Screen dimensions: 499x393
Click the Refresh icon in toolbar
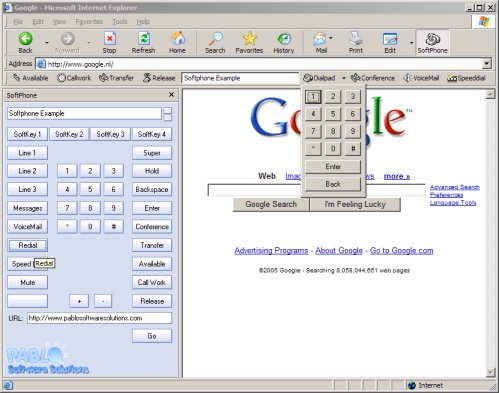pyautogui.click(x=144, y=39)
